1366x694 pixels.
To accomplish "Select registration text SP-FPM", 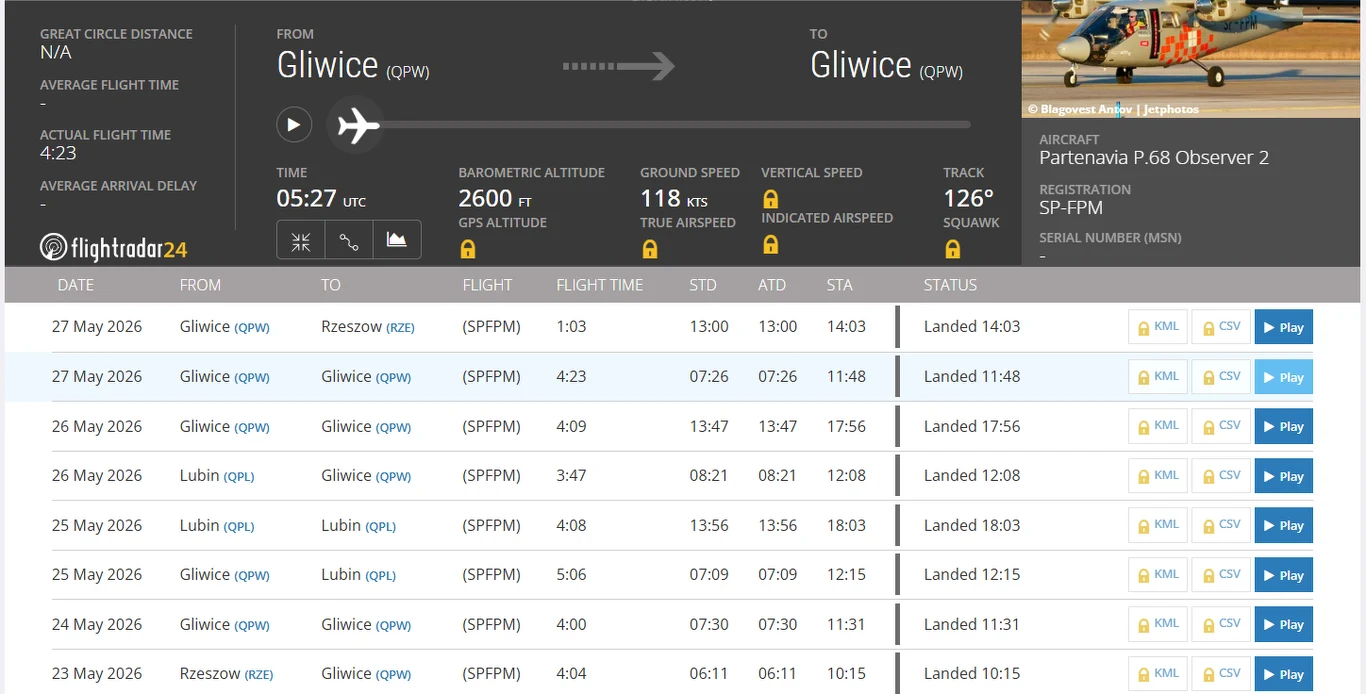I will click(1071, 208).
